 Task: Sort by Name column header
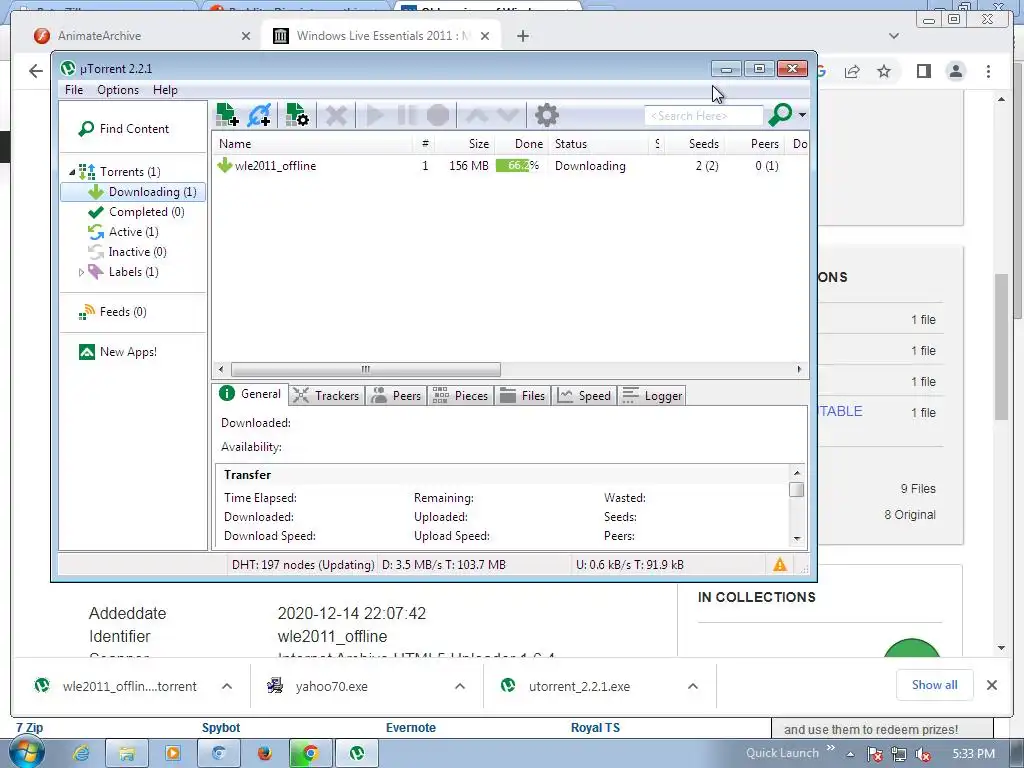(x=312, y=144)
